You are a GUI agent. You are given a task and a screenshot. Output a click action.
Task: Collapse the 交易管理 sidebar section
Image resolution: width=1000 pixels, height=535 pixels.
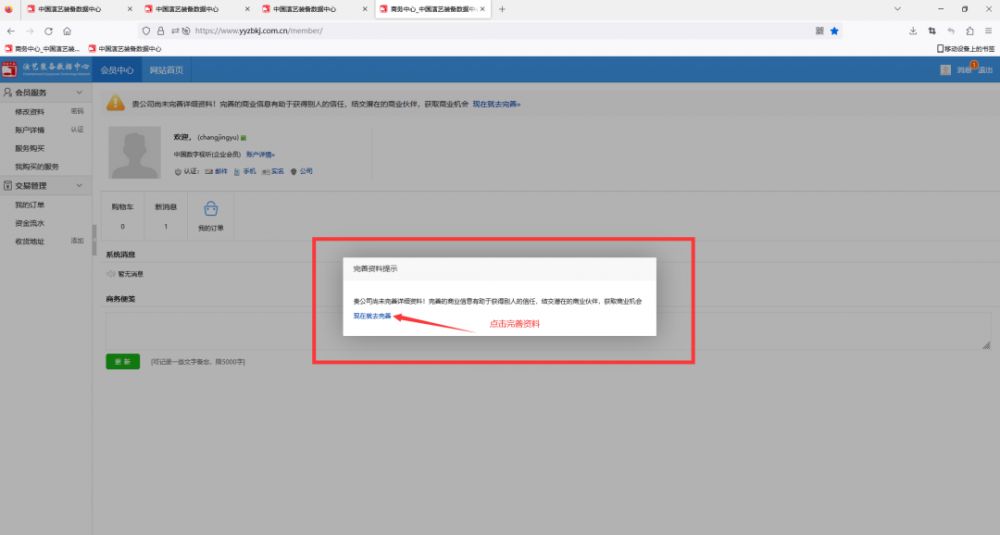80,186
